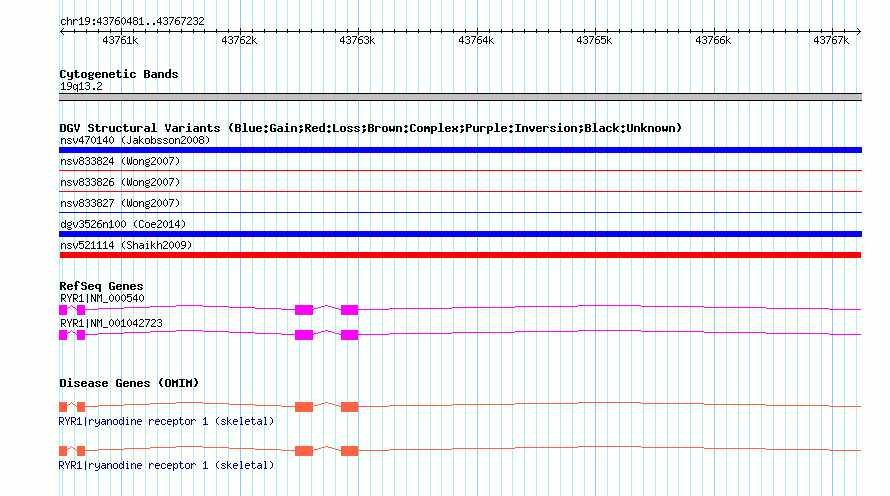The width and height of the screenshot is (890, 496).
Task: Select the Cytogenetic Bands track title
Action: tap(119, 74)
